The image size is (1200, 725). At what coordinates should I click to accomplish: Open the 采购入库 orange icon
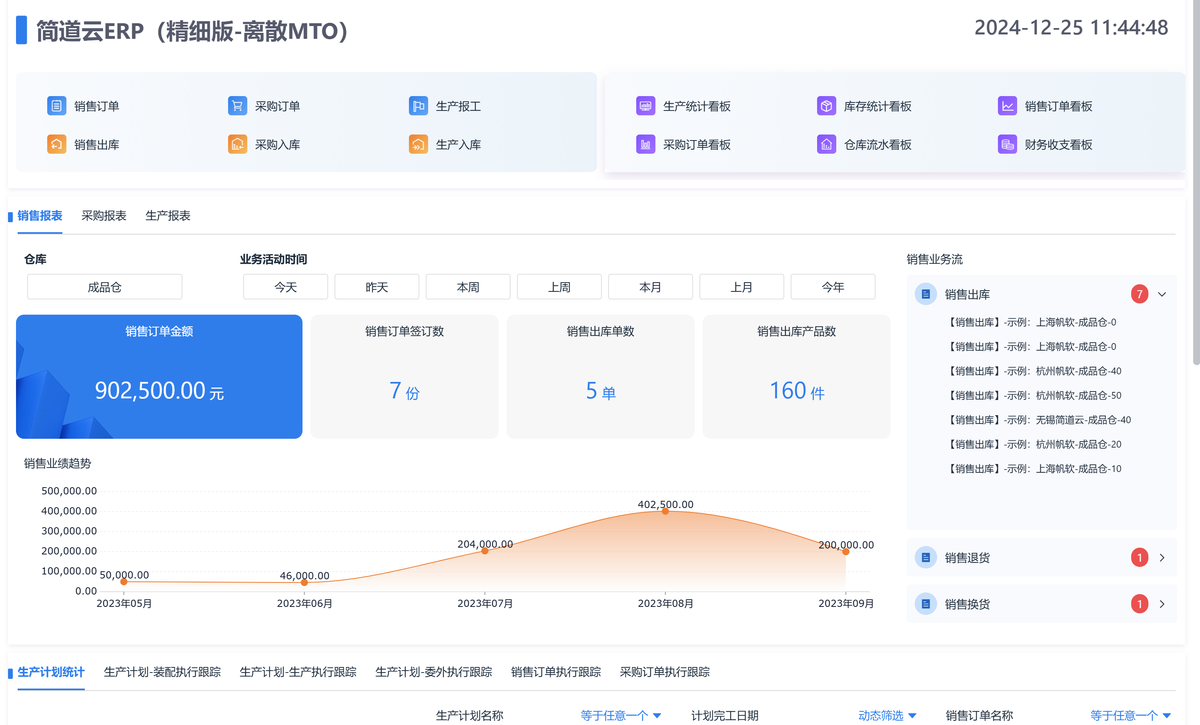(x=237, y=145)
